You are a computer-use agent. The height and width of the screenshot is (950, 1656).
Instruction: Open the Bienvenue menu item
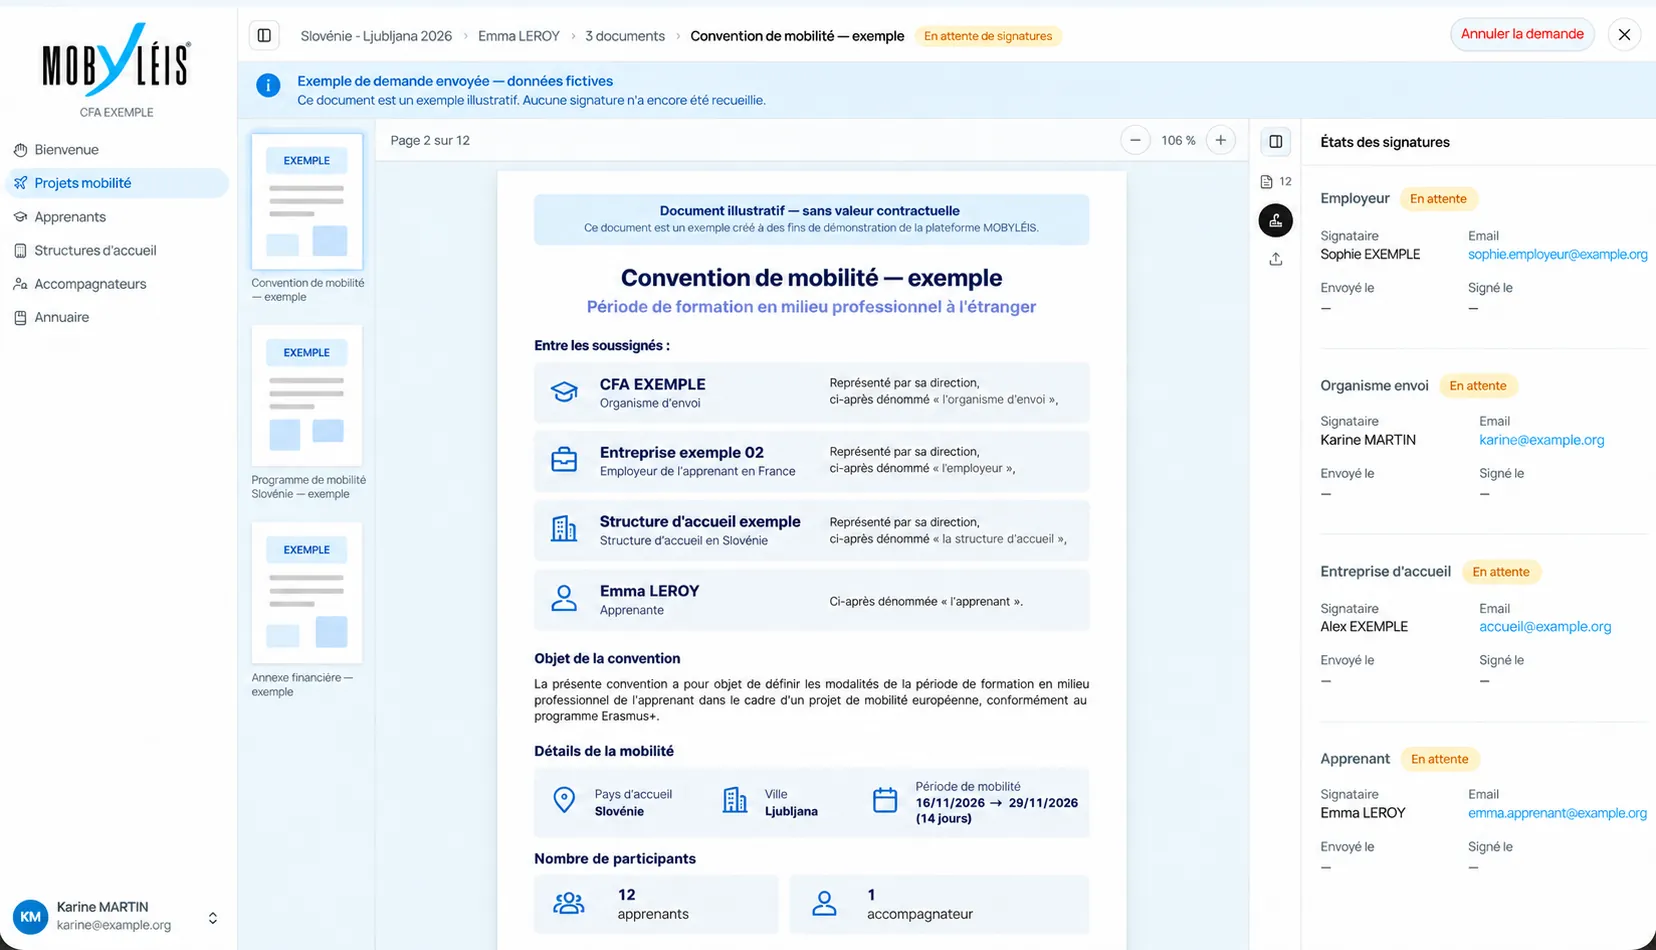tap(117, 150)
